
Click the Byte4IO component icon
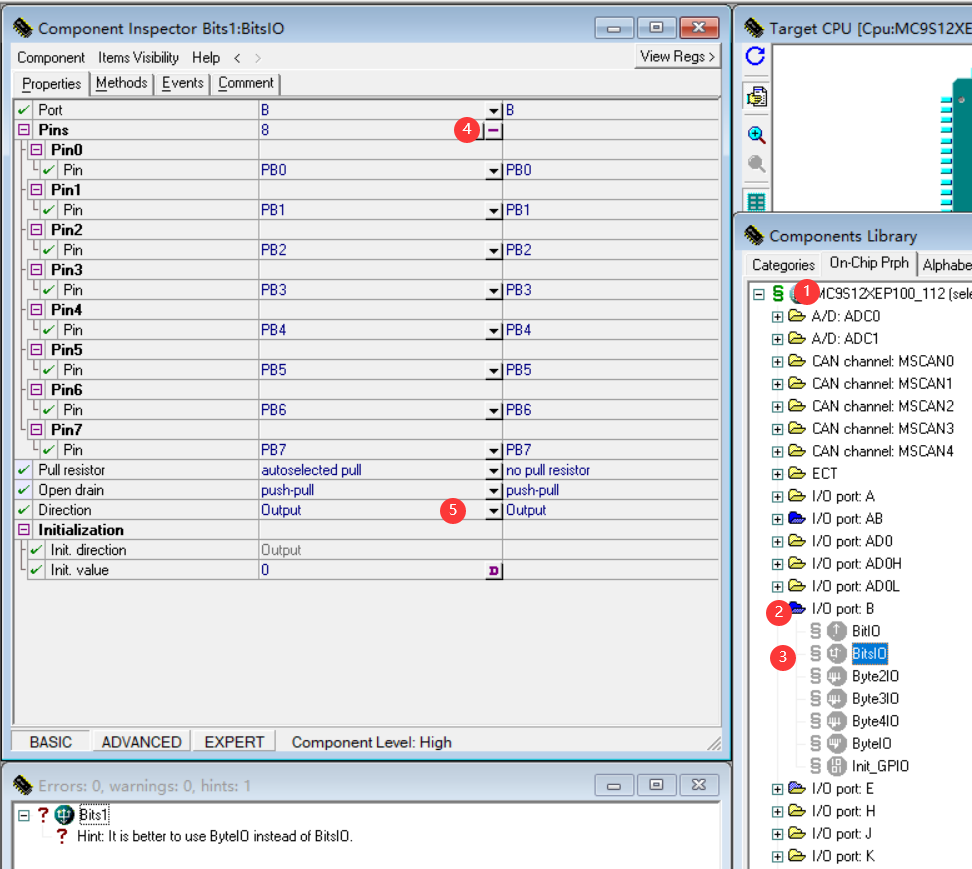tap(836, 721)
